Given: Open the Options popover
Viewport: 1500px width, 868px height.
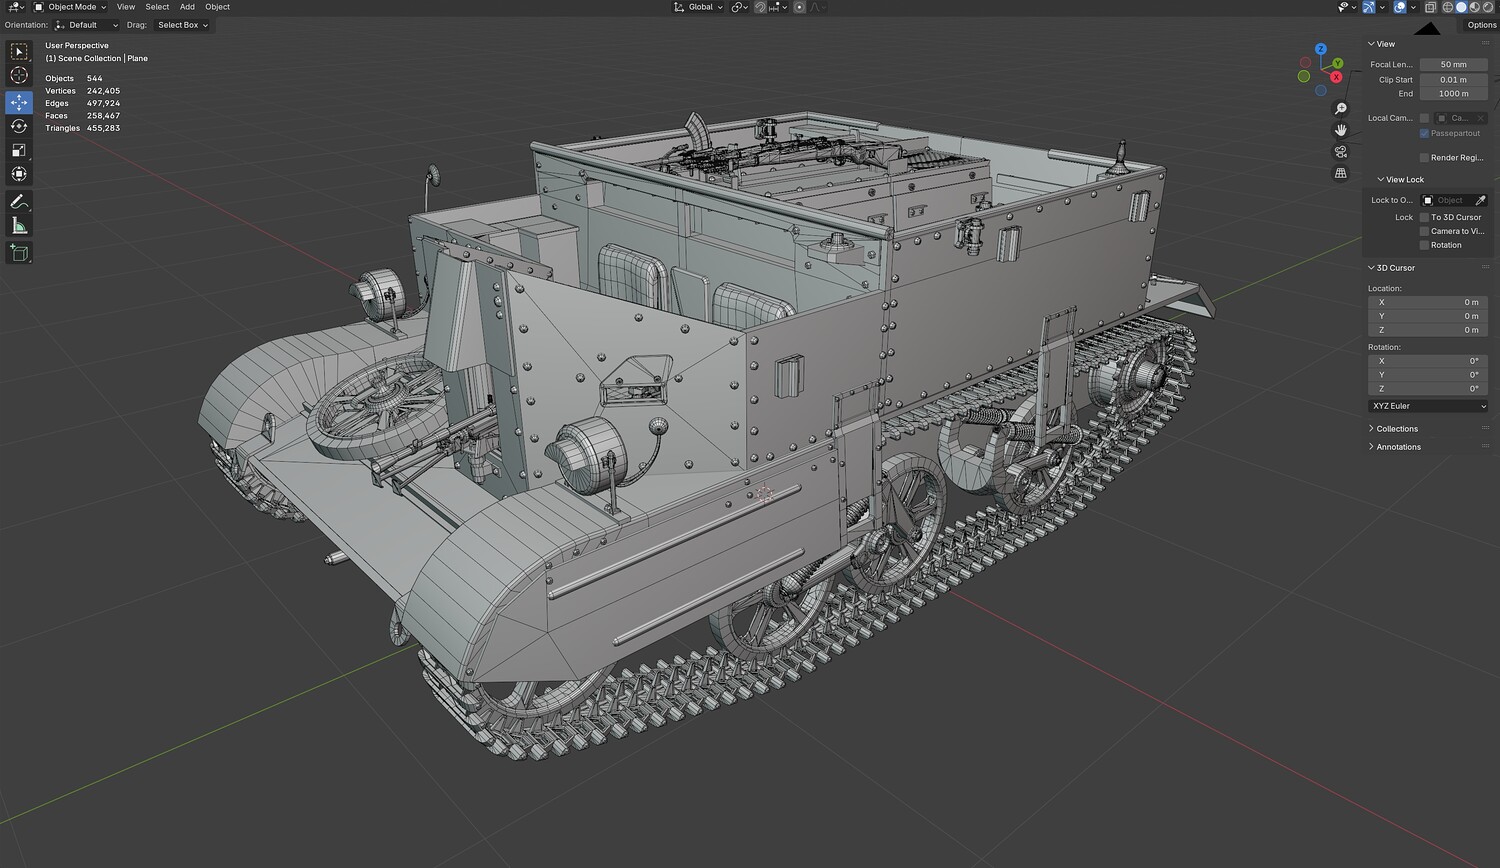Looking at the screenshot, I should coord(1482,25).
